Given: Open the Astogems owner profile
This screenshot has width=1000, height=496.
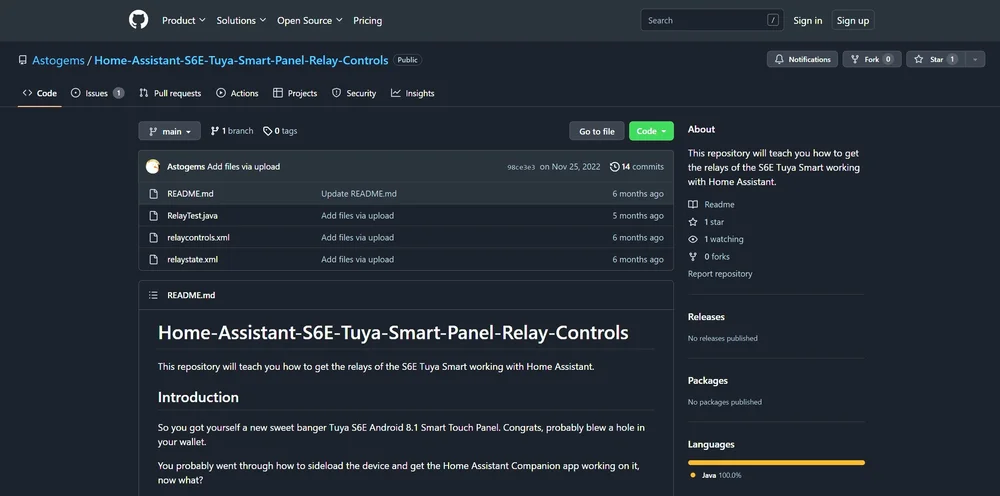Looking at the screenshot, I should point(58,60).
